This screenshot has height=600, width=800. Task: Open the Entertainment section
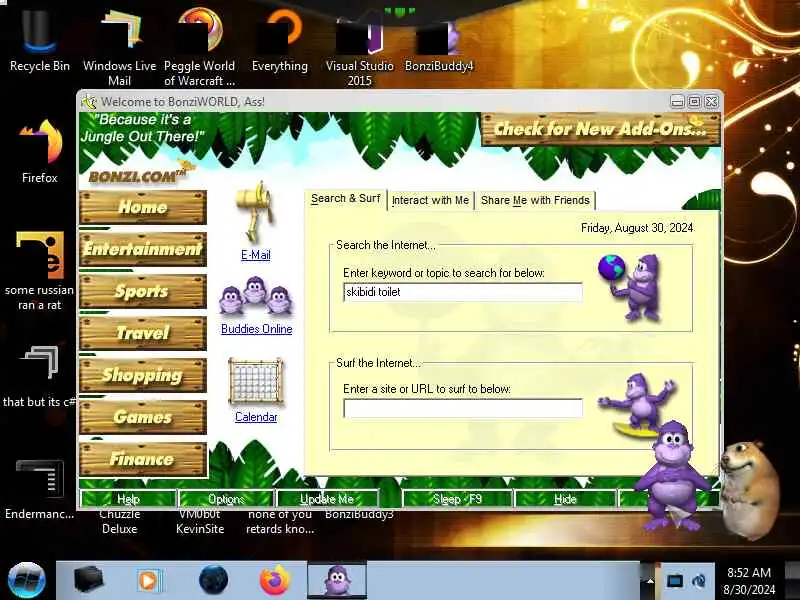pos(143,249)
